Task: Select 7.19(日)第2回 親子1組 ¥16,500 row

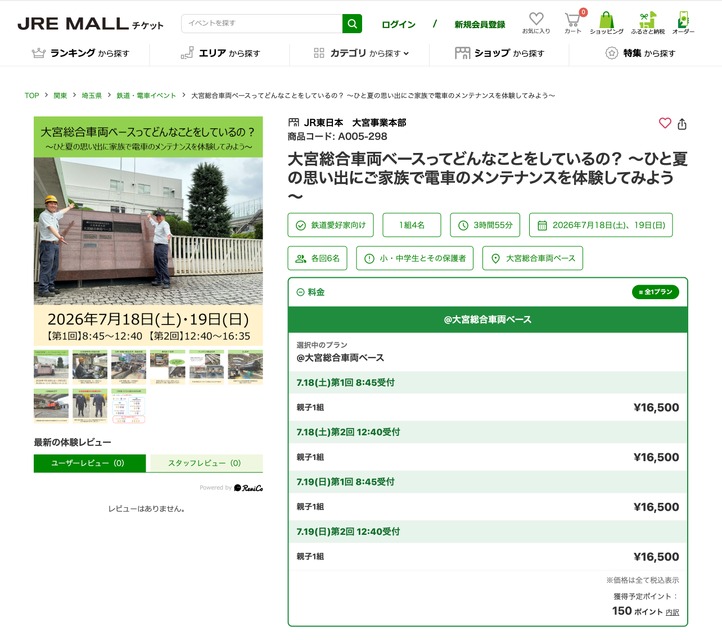Action: click(488, 557)
